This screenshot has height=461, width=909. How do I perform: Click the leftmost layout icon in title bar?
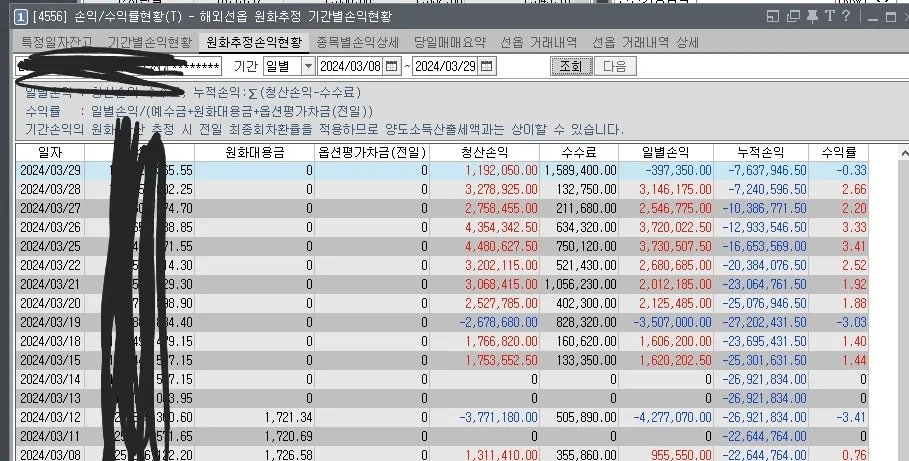773,16
